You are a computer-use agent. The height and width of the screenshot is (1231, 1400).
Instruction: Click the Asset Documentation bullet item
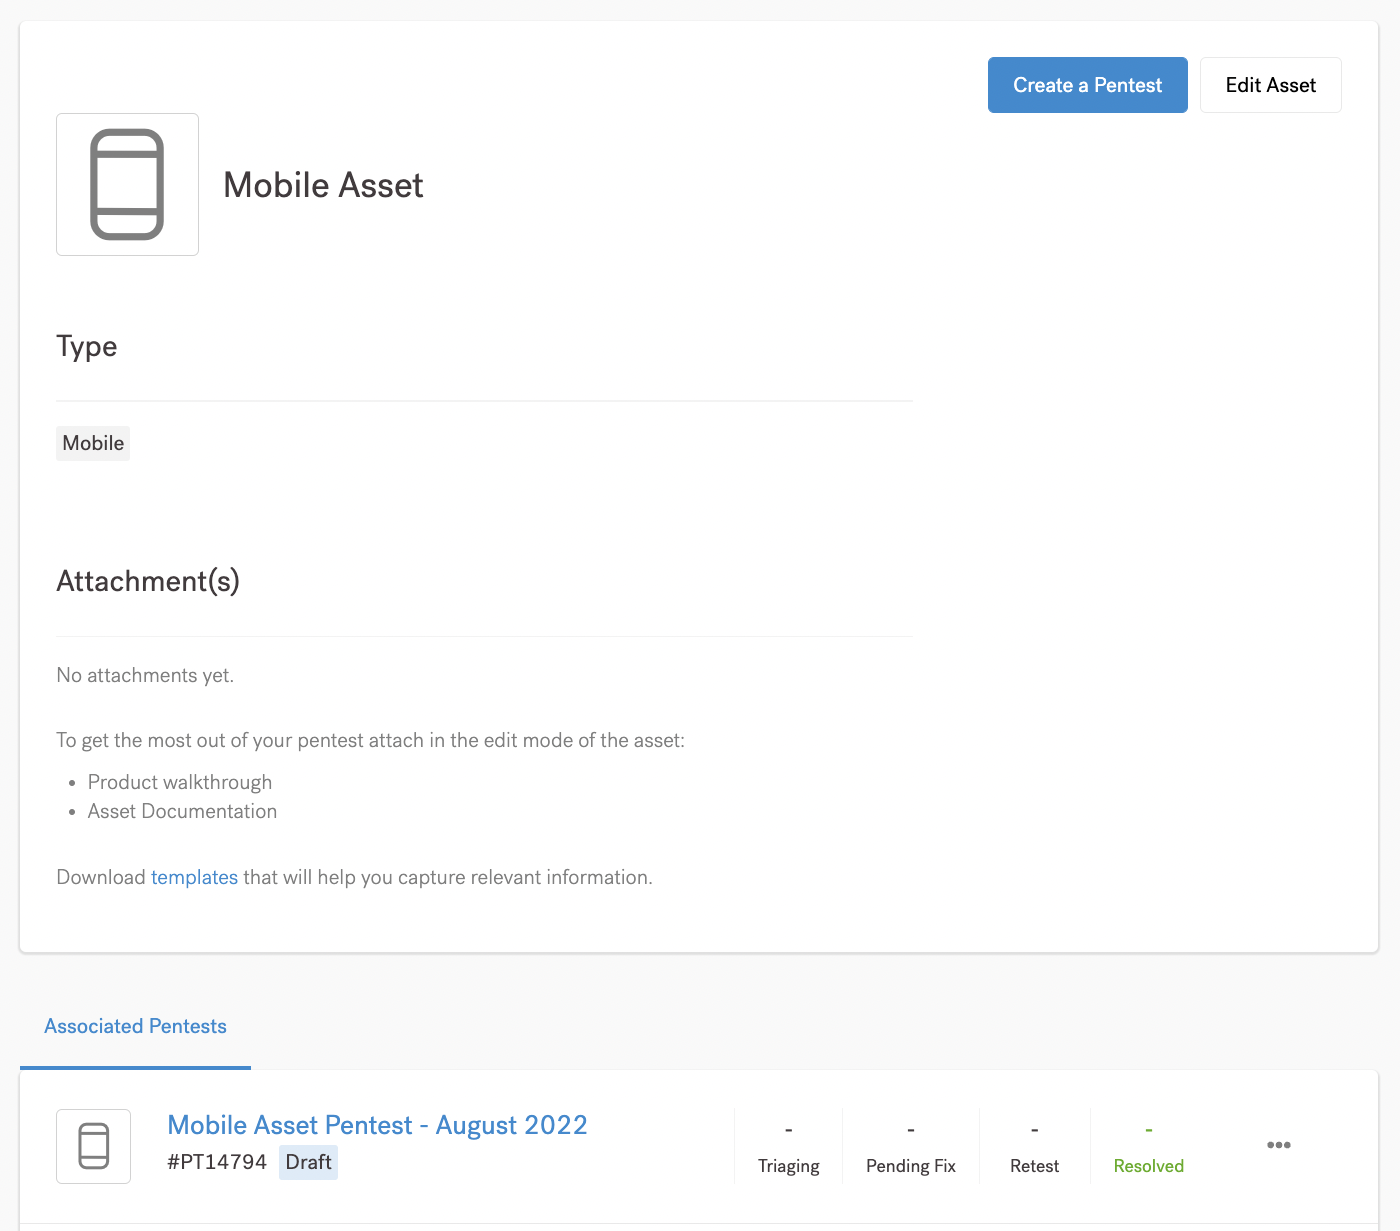point(182,811)
